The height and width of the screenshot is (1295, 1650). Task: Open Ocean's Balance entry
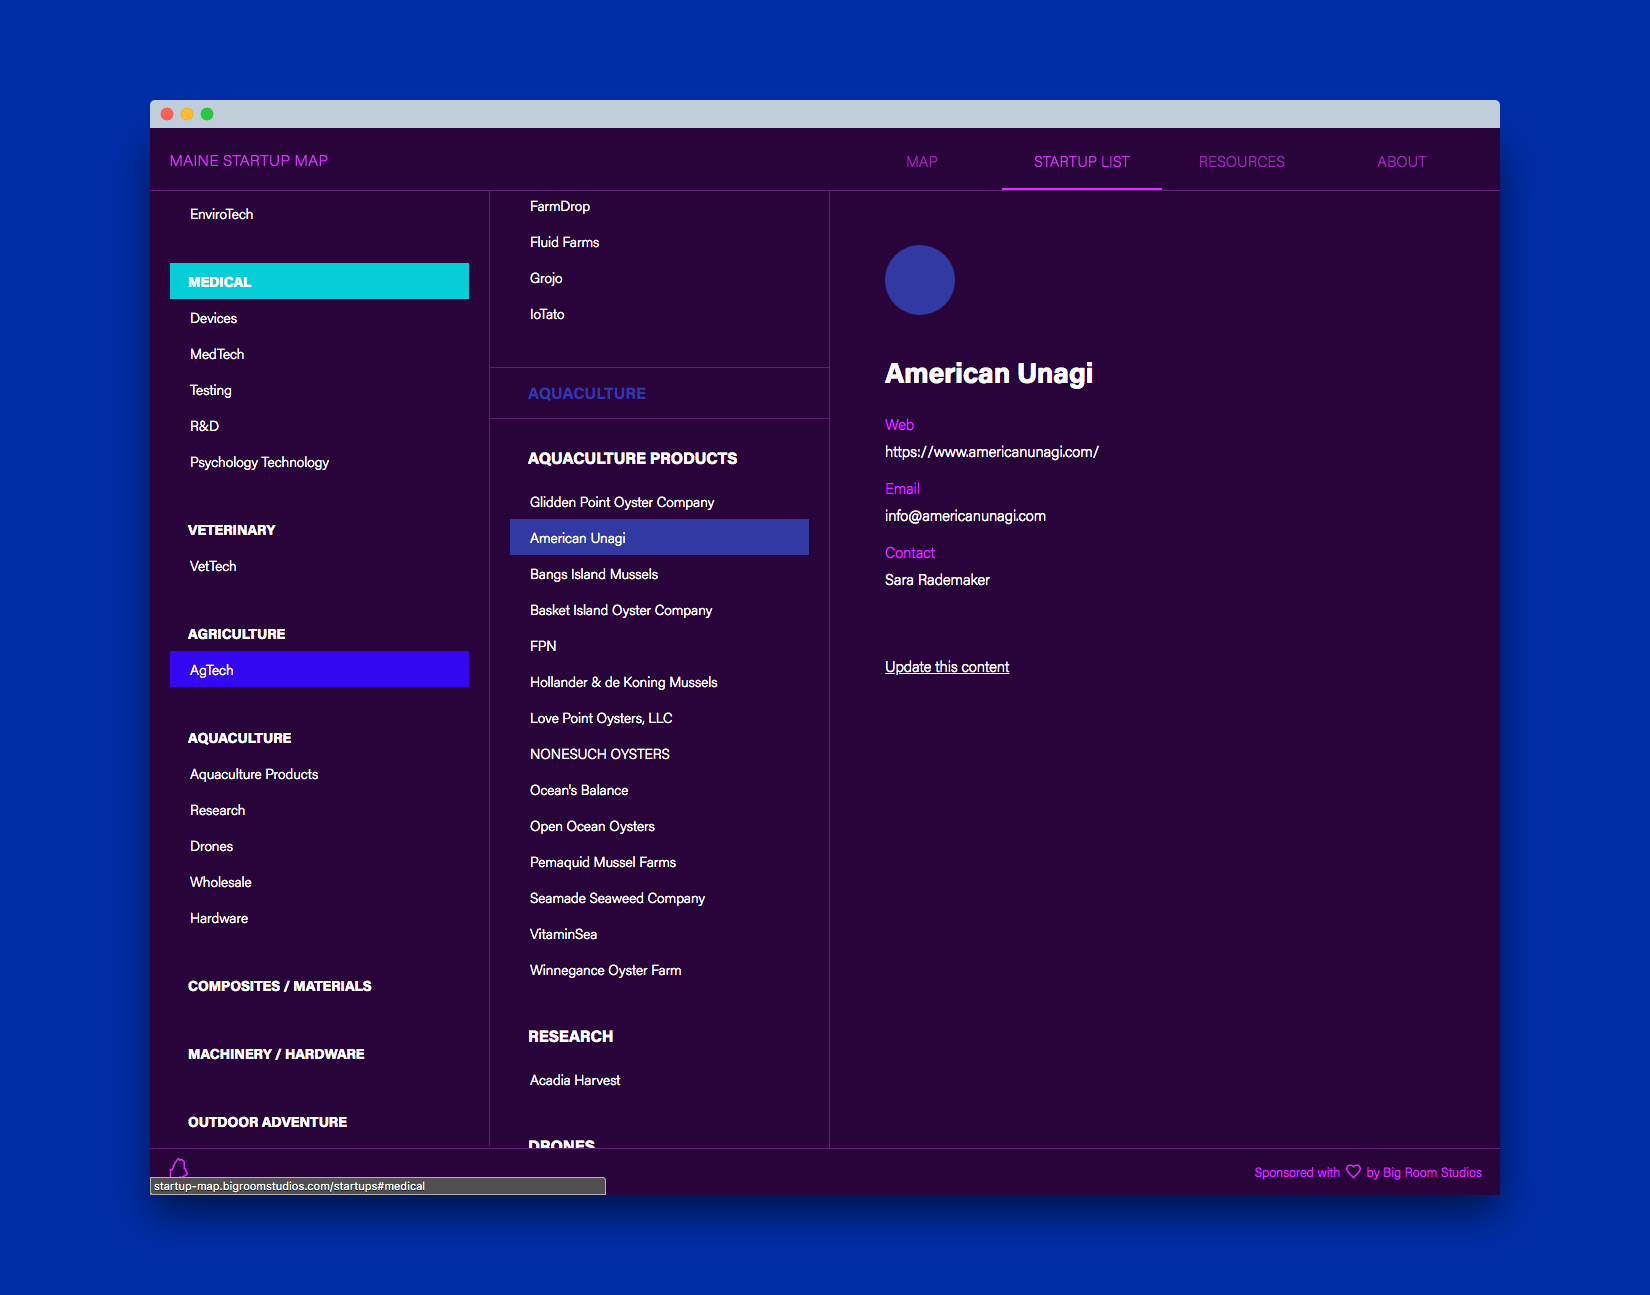(x=579, y=790)
